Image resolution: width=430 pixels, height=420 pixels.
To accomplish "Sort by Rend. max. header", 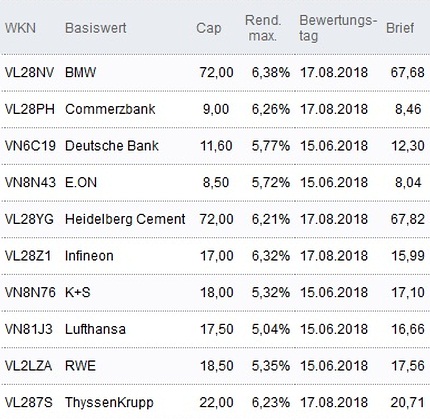I will (263, 28).
